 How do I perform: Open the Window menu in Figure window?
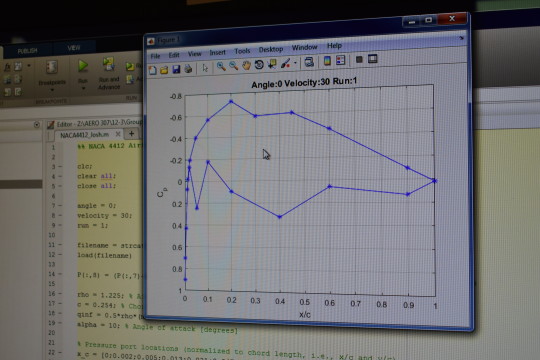(x=304, y=47)
